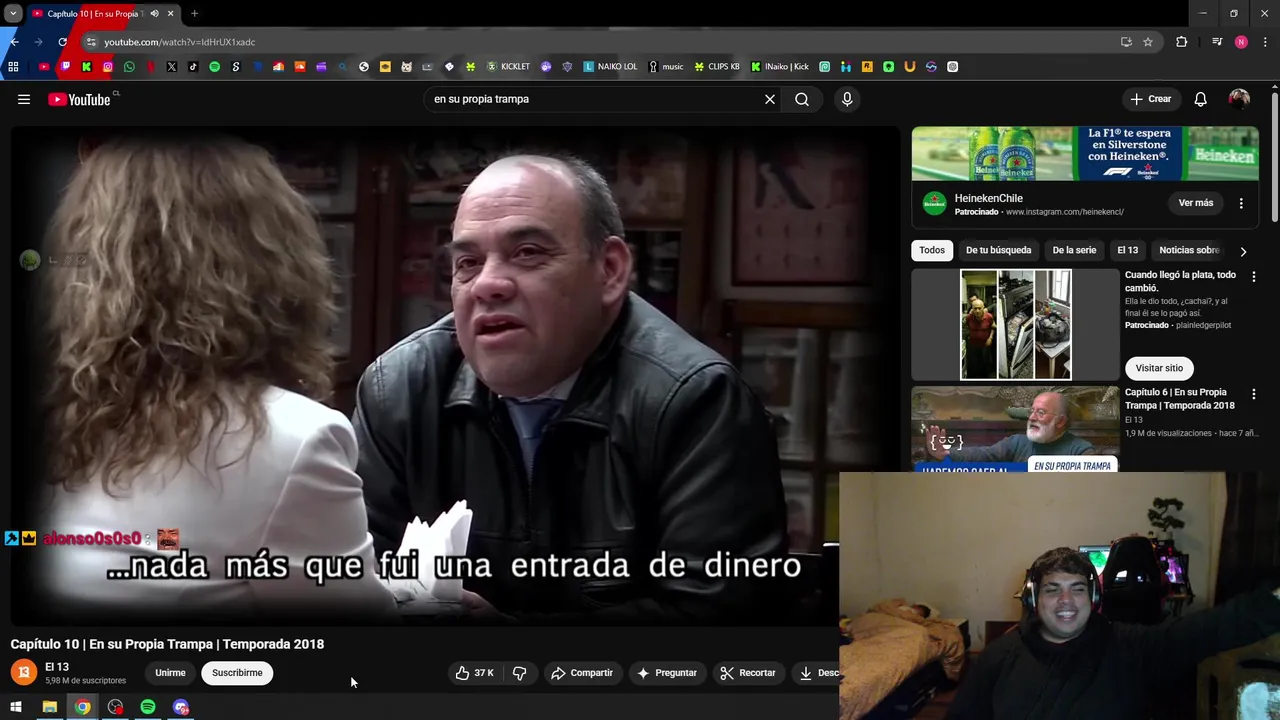Screen dimensions: 1280x720
Task: Close the 'Capítulo 10' browser tab
Action: point(170,14)
